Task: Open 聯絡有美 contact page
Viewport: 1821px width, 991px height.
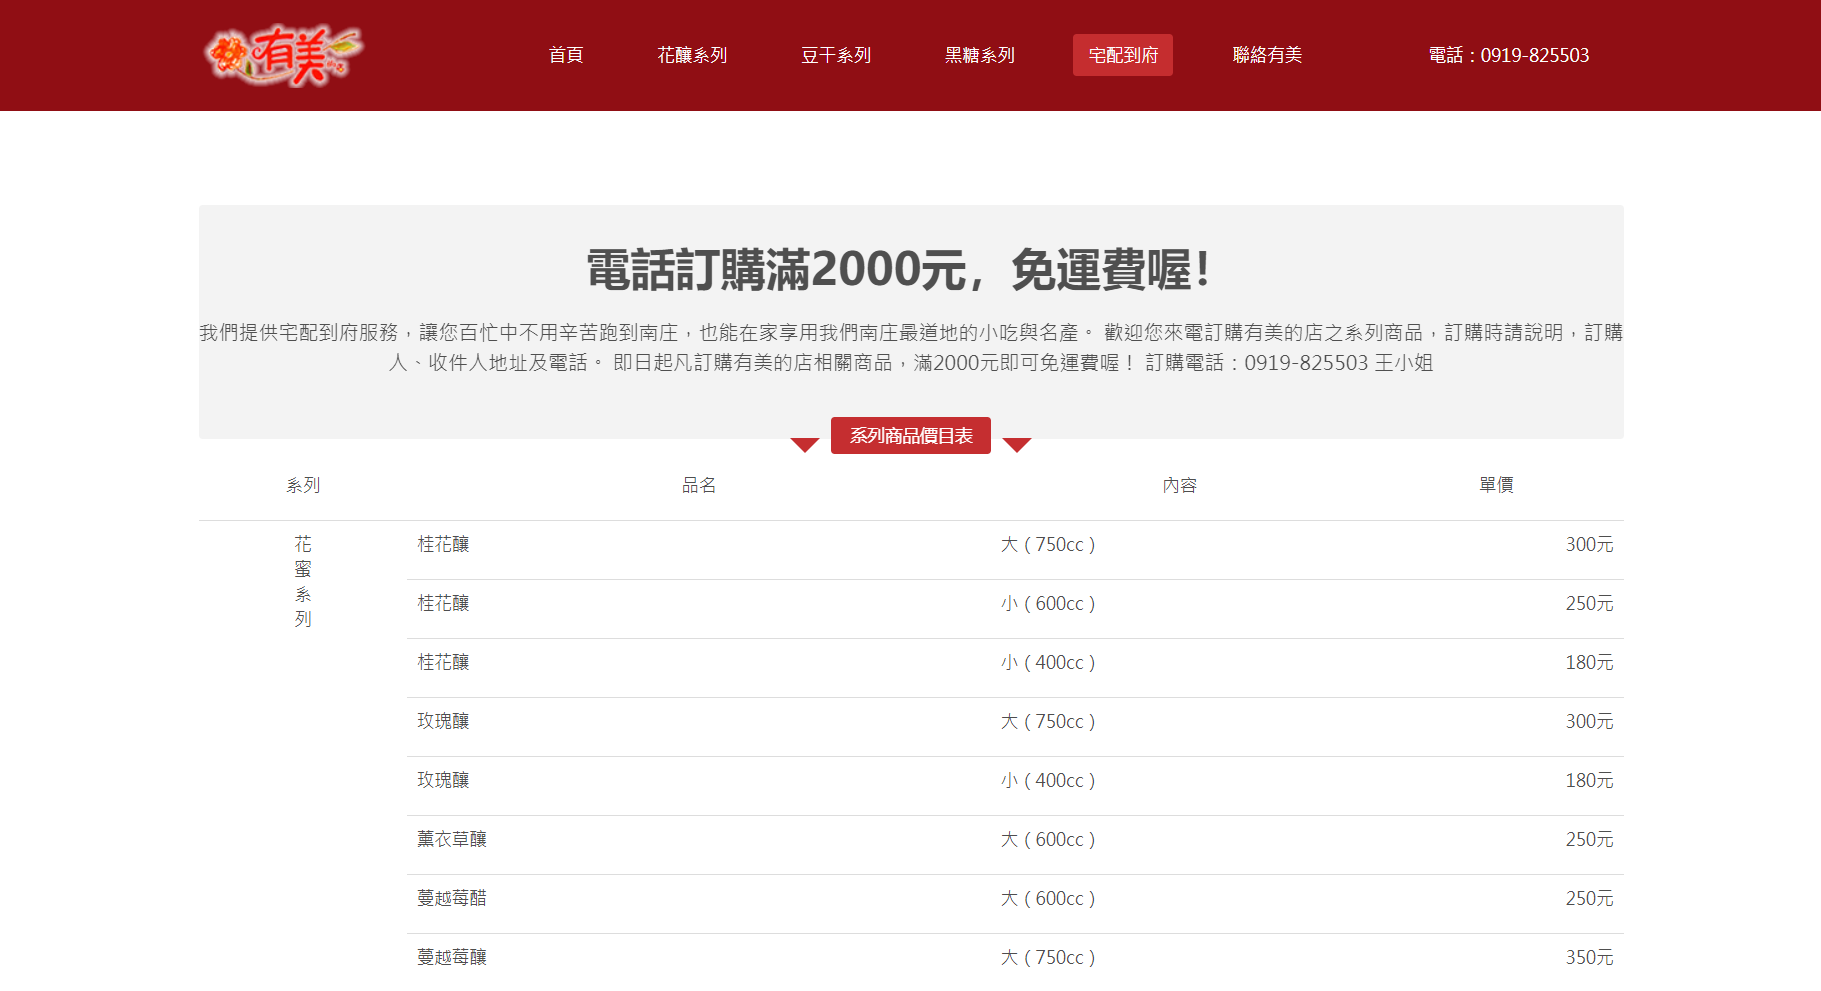Action: pos(1266,55)
